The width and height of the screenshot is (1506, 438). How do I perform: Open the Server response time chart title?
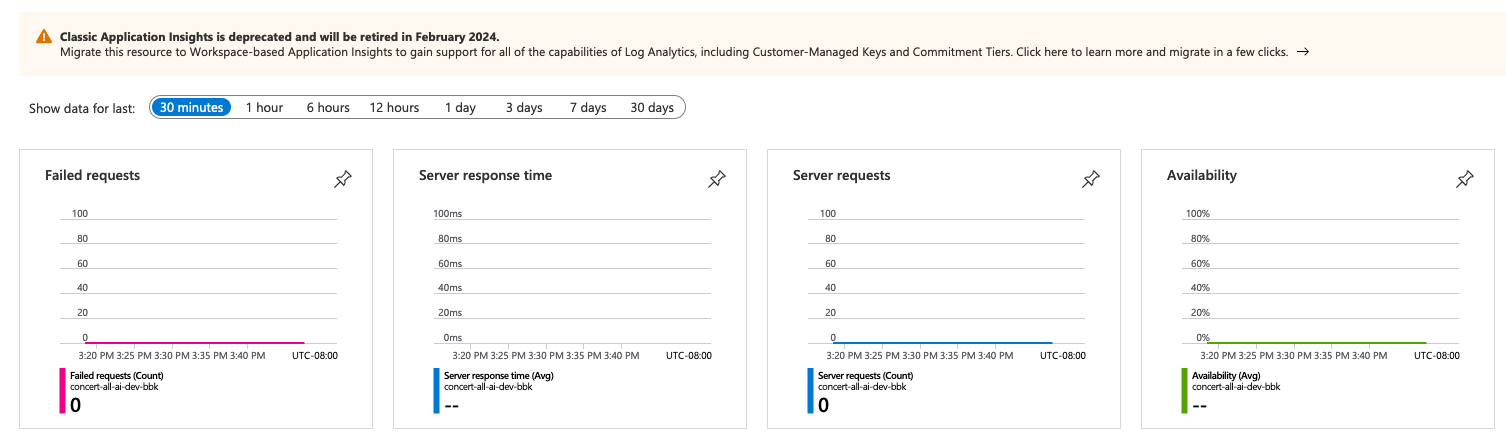pos(485,175)
